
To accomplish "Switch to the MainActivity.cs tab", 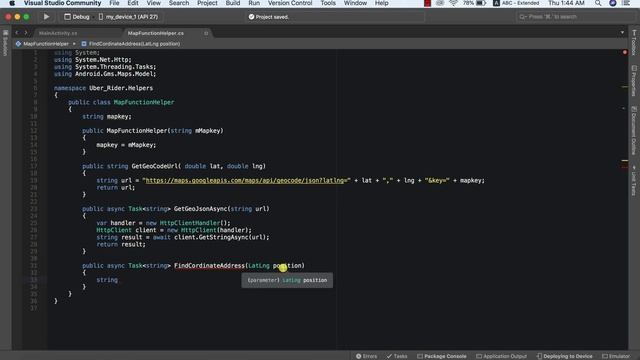I will pos(58,33).
